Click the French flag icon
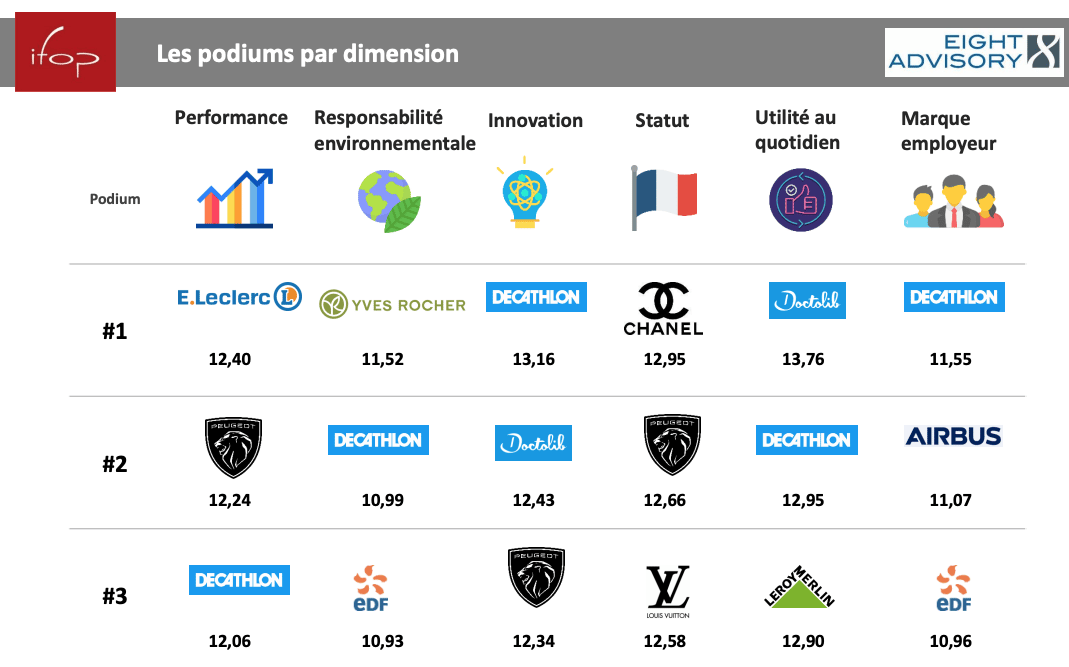1069x667 pixels. click(x=664, y=197)
